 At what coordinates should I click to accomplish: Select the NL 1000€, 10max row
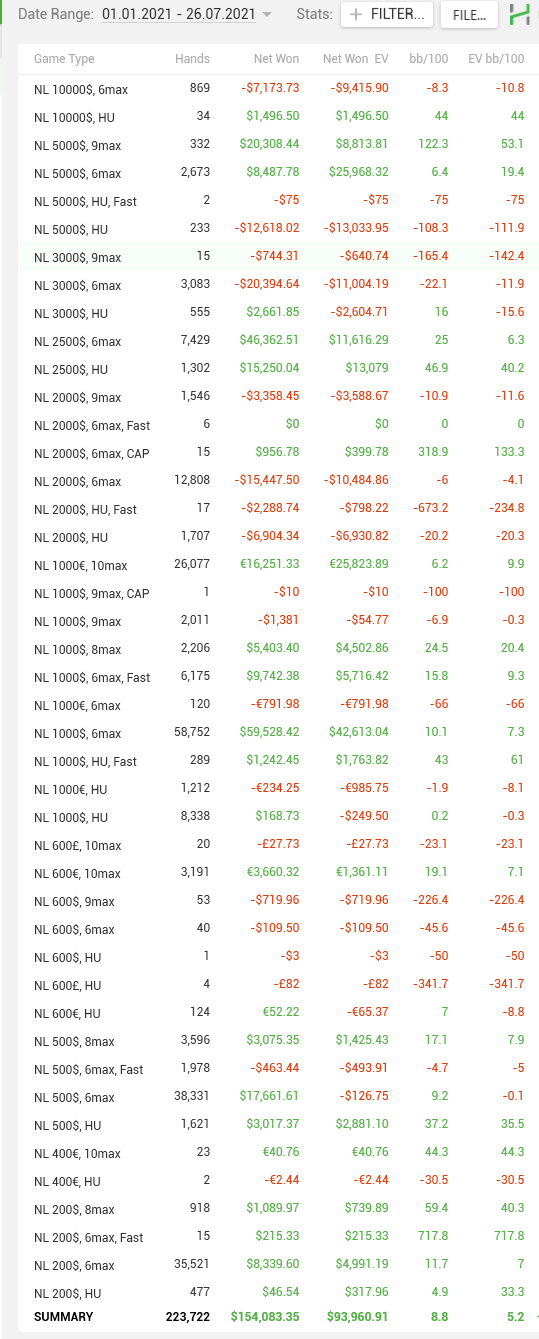coord(278,565)
